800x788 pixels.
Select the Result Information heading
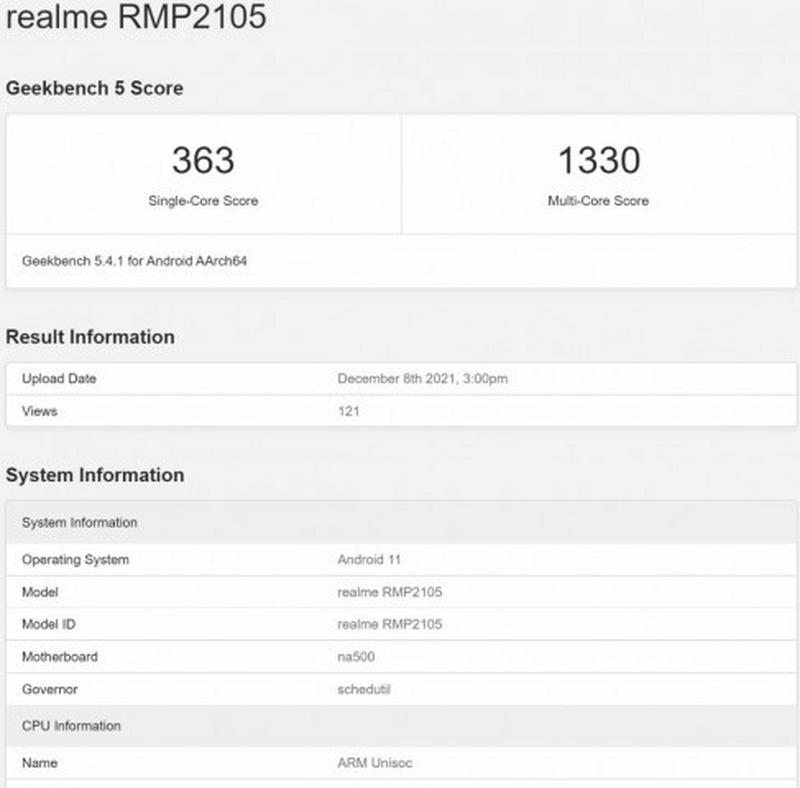point(90,337)
